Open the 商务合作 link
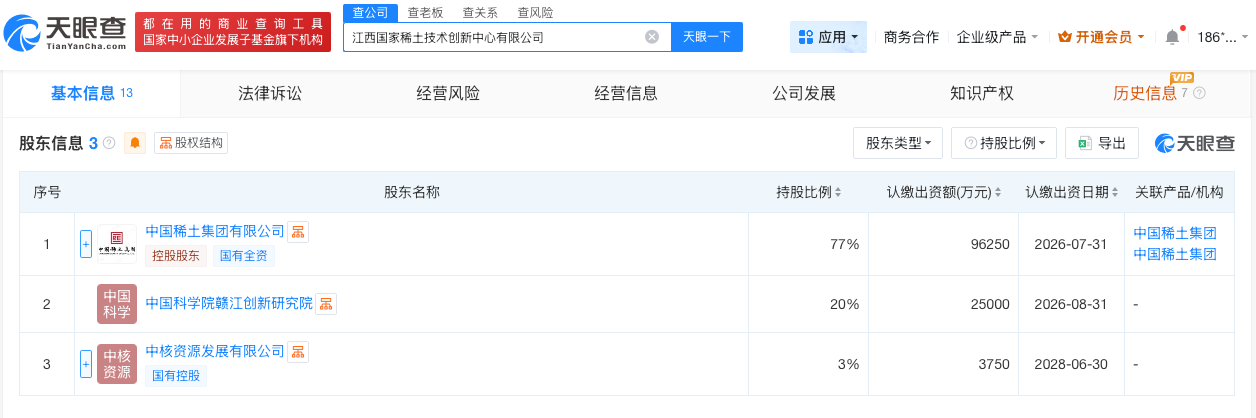This screenshot has width=1256, height=418. (911, 37)
